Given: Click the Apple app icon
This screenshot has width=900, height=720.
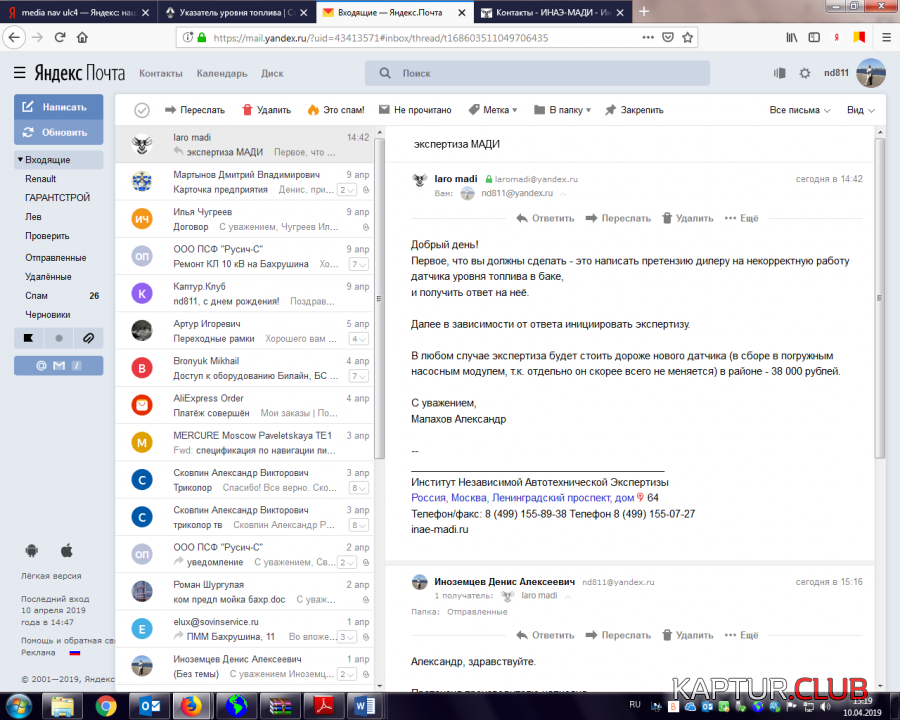Looking at the screenshot, I should point(67,551).
